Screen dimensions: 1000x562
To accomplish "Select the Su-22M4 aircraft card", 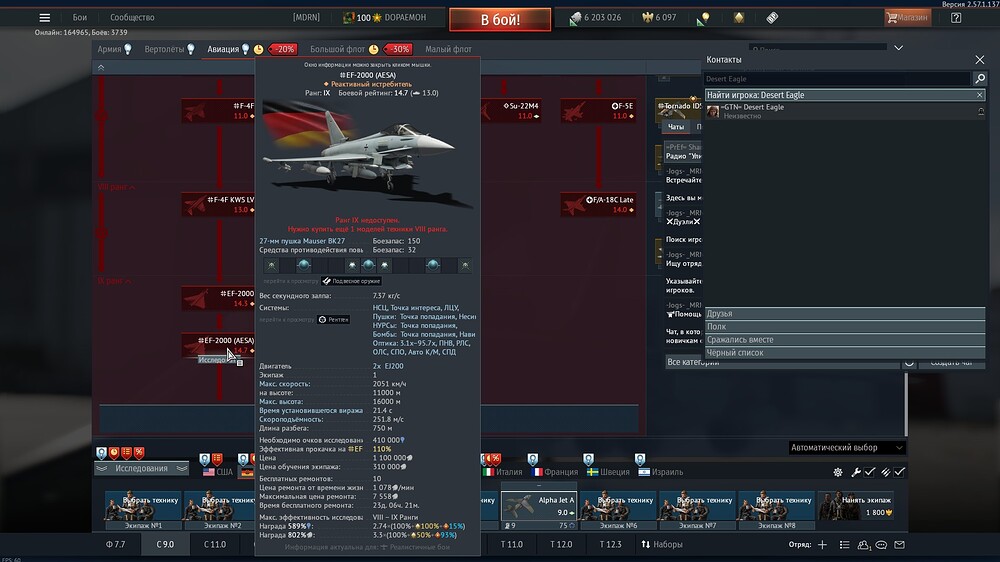I will click(511, 111).
